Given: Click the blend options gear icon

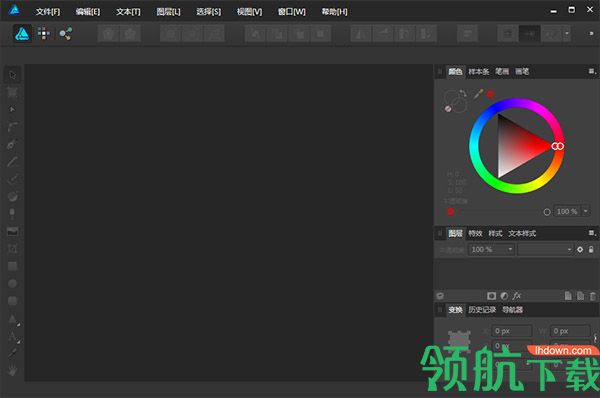Looking at the screenshot, I should point(580,250).
